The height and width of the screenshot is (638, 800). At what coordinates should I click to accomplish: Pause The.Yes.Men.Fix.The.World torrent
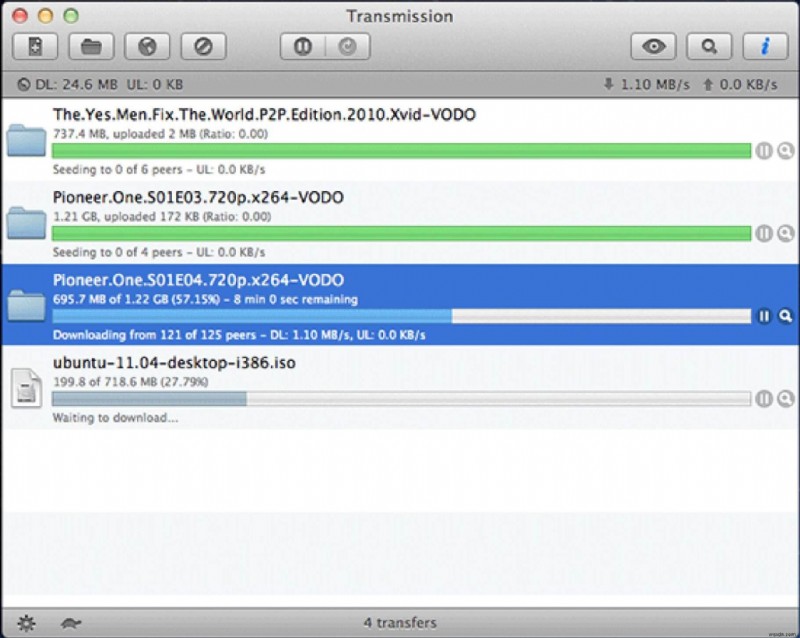[x=764, y=151]
